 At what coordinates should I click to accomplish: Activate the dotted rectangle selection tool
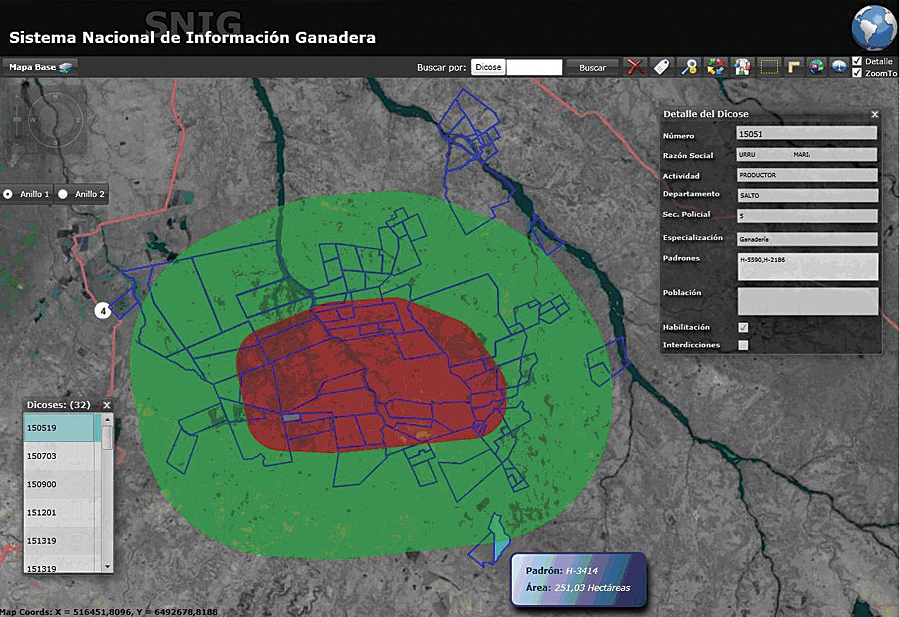(769, 67)
